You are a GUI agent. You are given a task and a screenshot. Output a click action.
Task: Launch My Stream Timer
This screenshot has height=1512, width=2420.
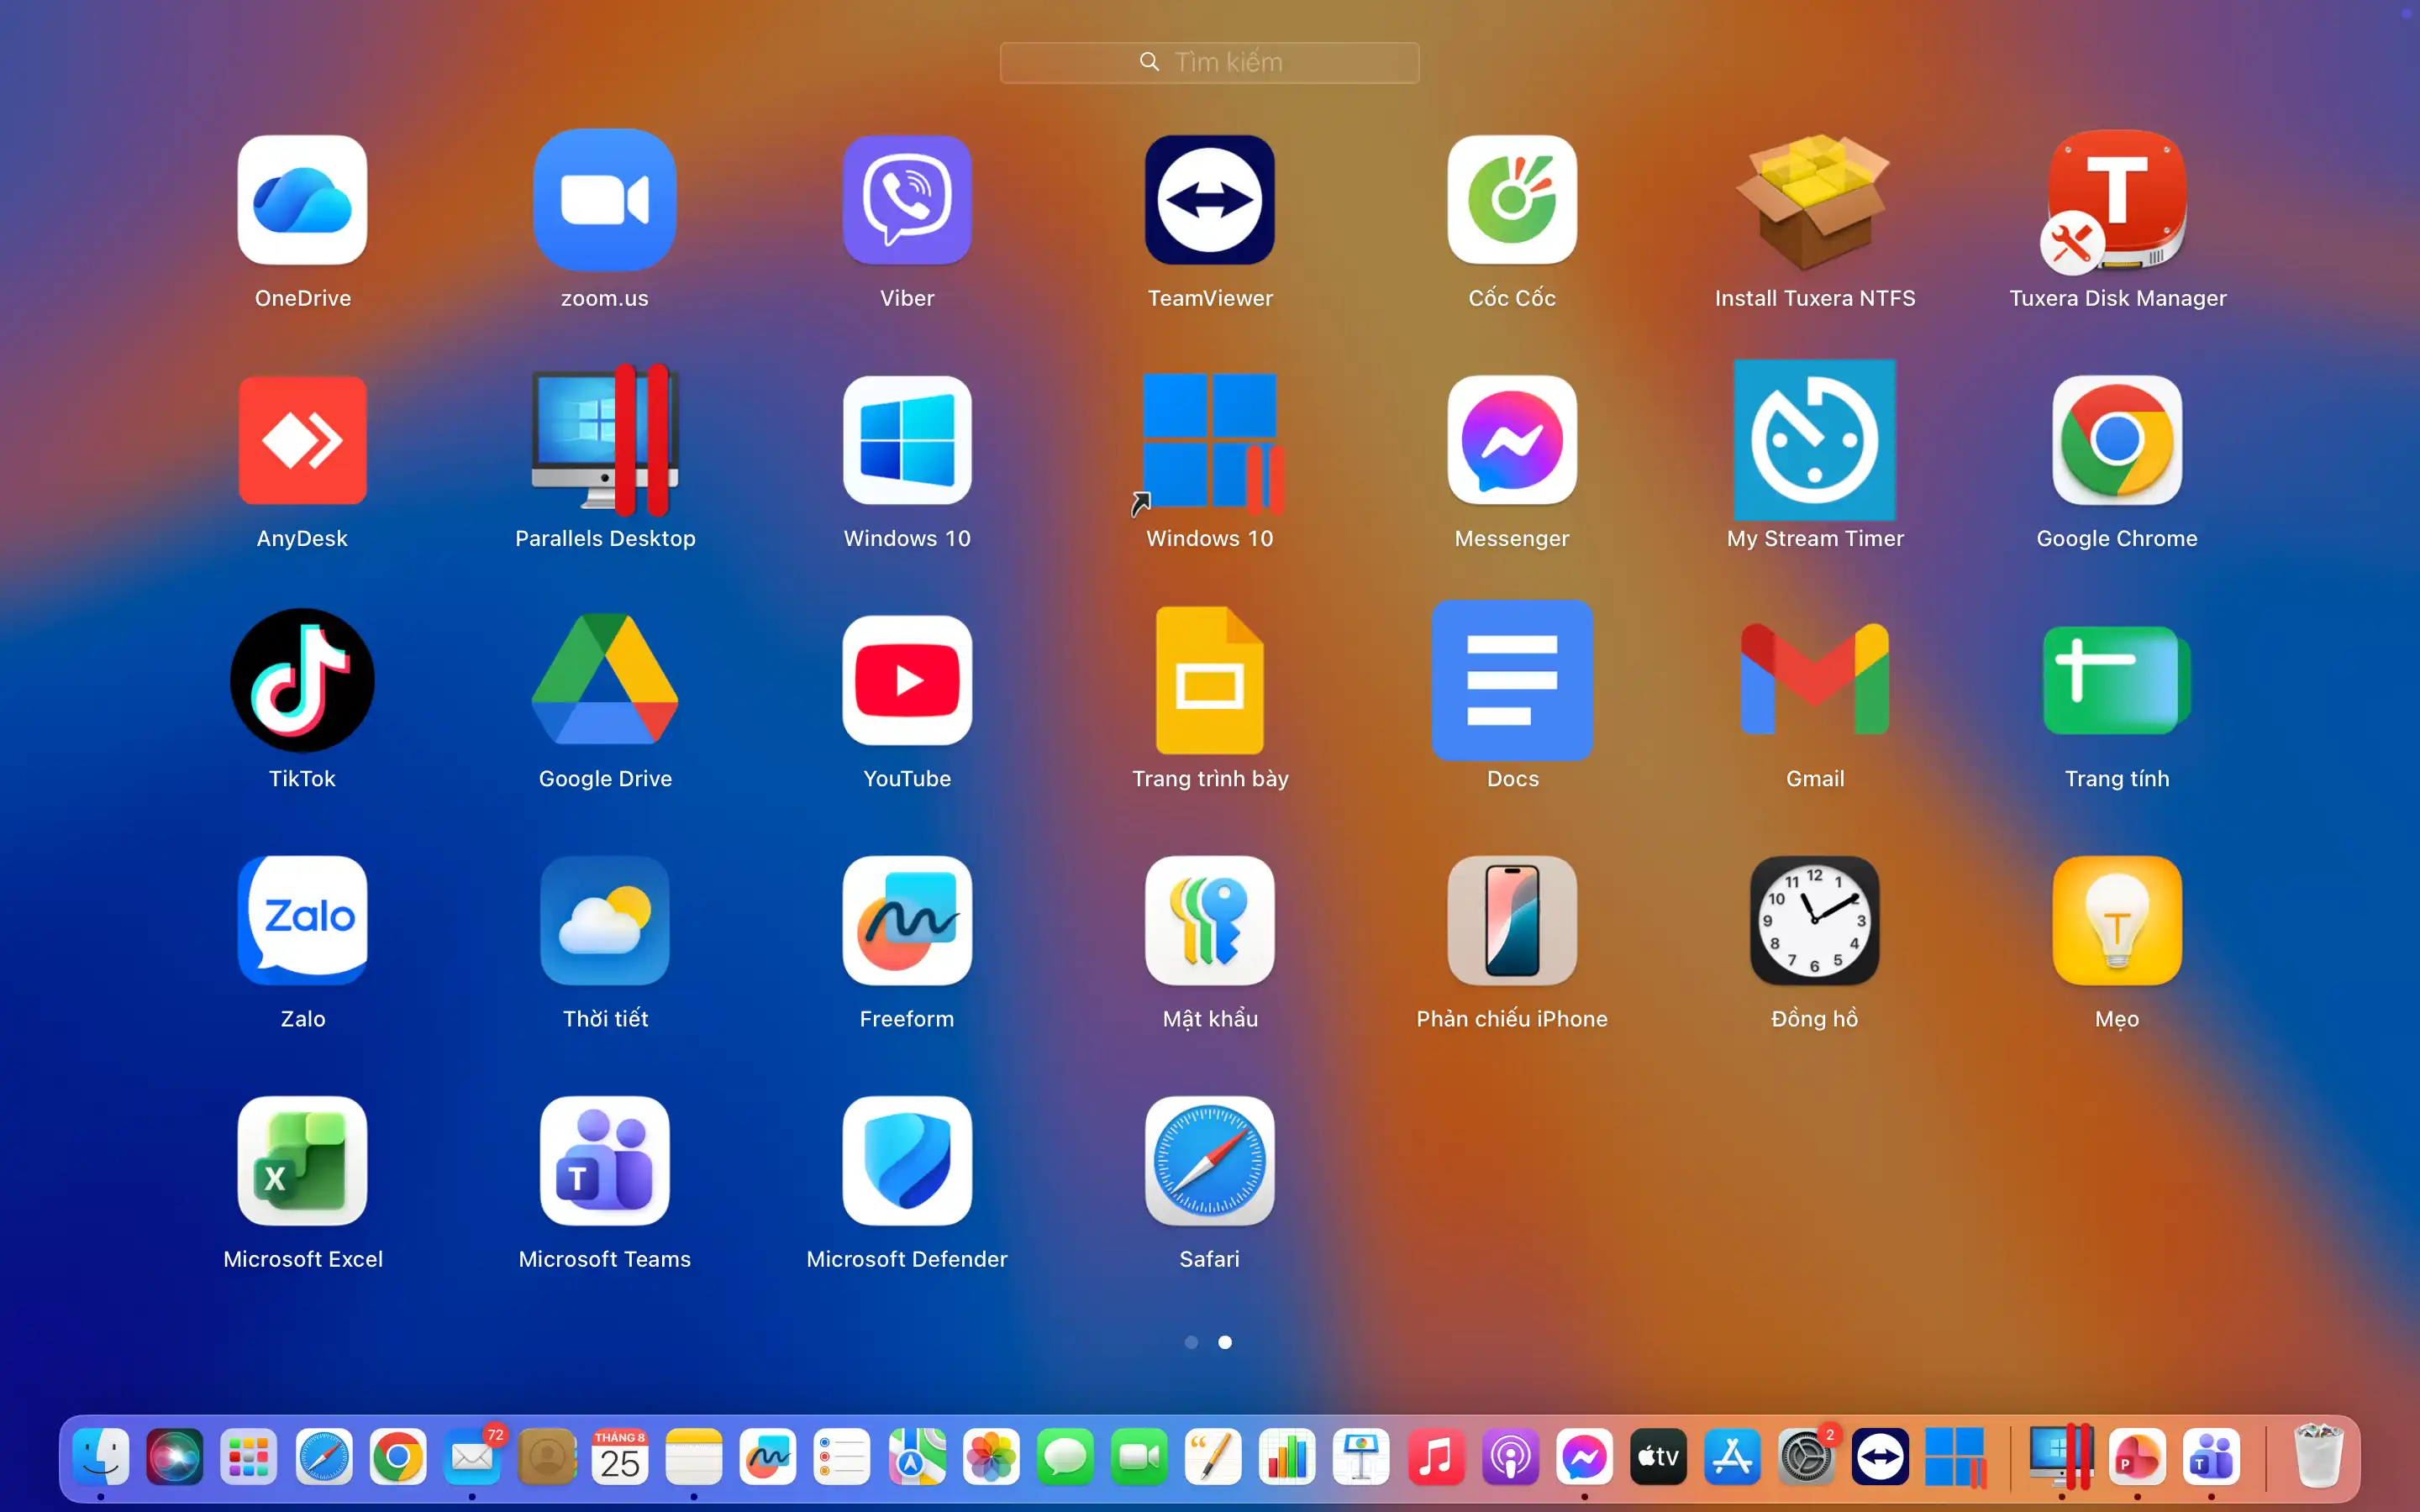[1815, 440]
